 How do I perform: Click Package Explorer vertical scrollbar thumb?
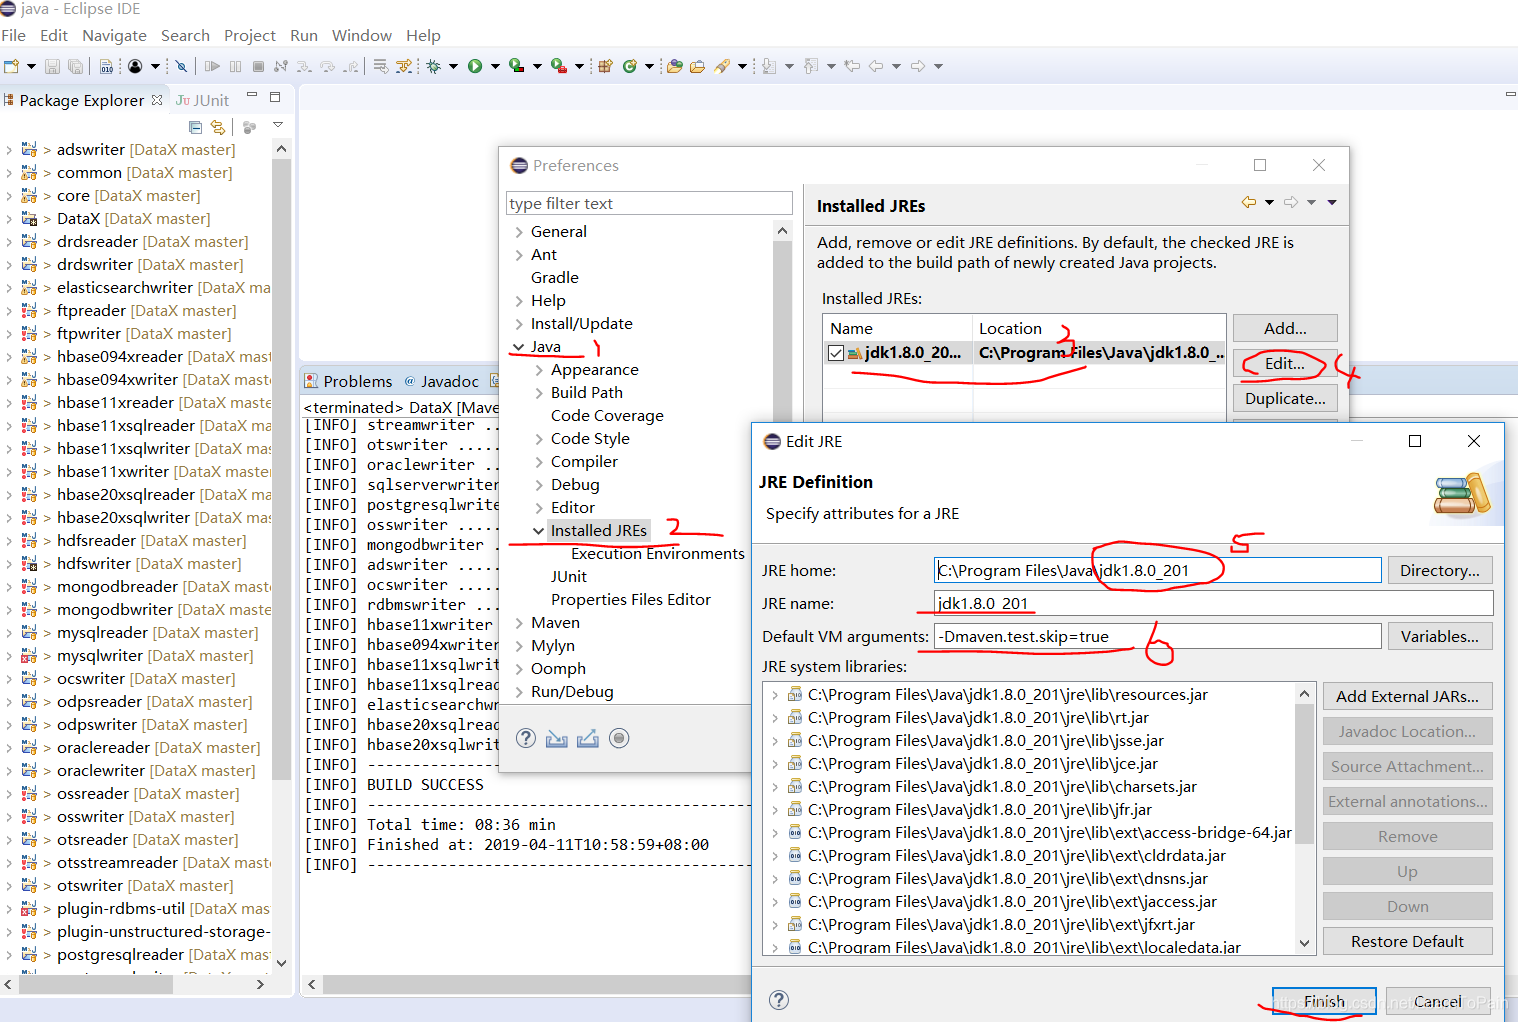point(281,470)
